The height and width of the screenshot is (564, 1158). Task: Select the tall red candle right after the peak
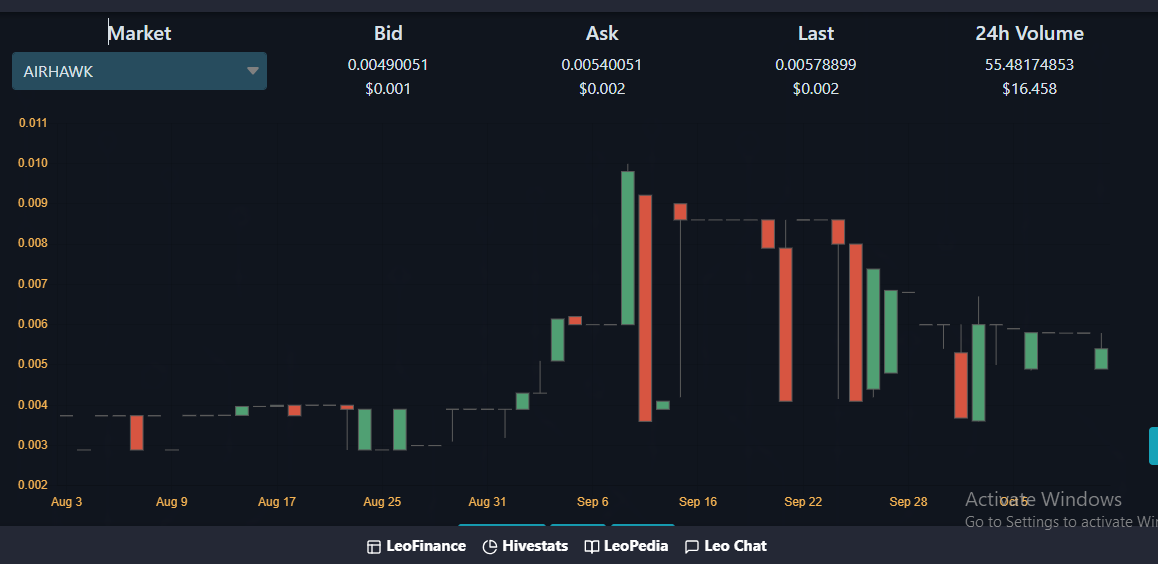click(x=645, y=308)
